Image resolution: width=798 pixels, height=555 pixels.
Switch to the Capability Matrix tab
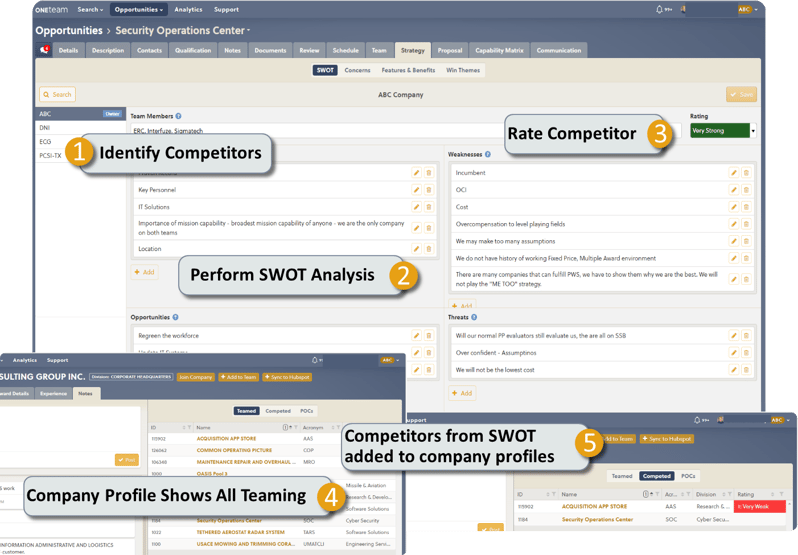[x=499, y=50]
